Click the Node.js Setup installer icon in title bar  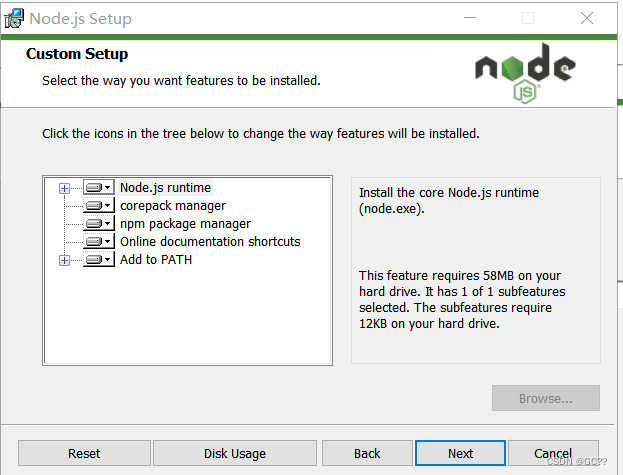tap(14, 18)
